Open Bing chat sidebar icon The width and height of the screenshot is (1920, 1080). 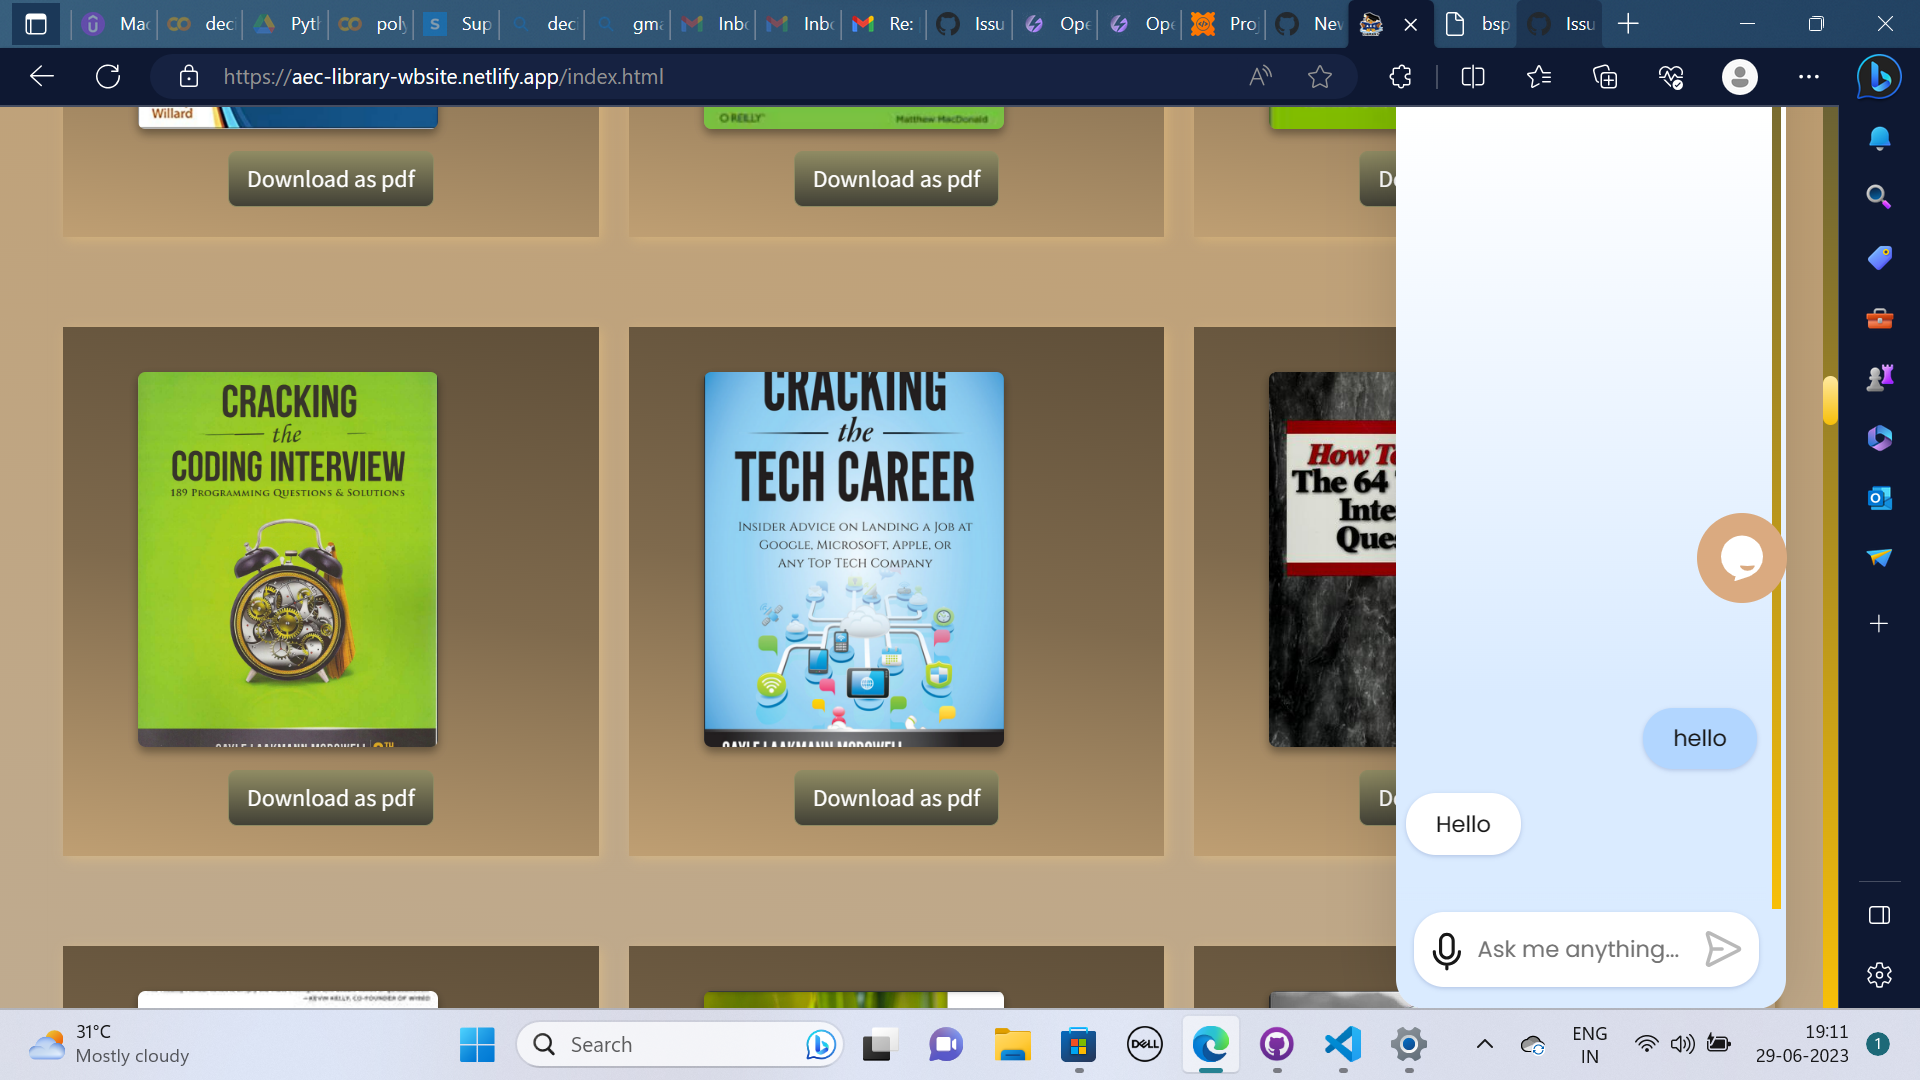point(1878,76)
